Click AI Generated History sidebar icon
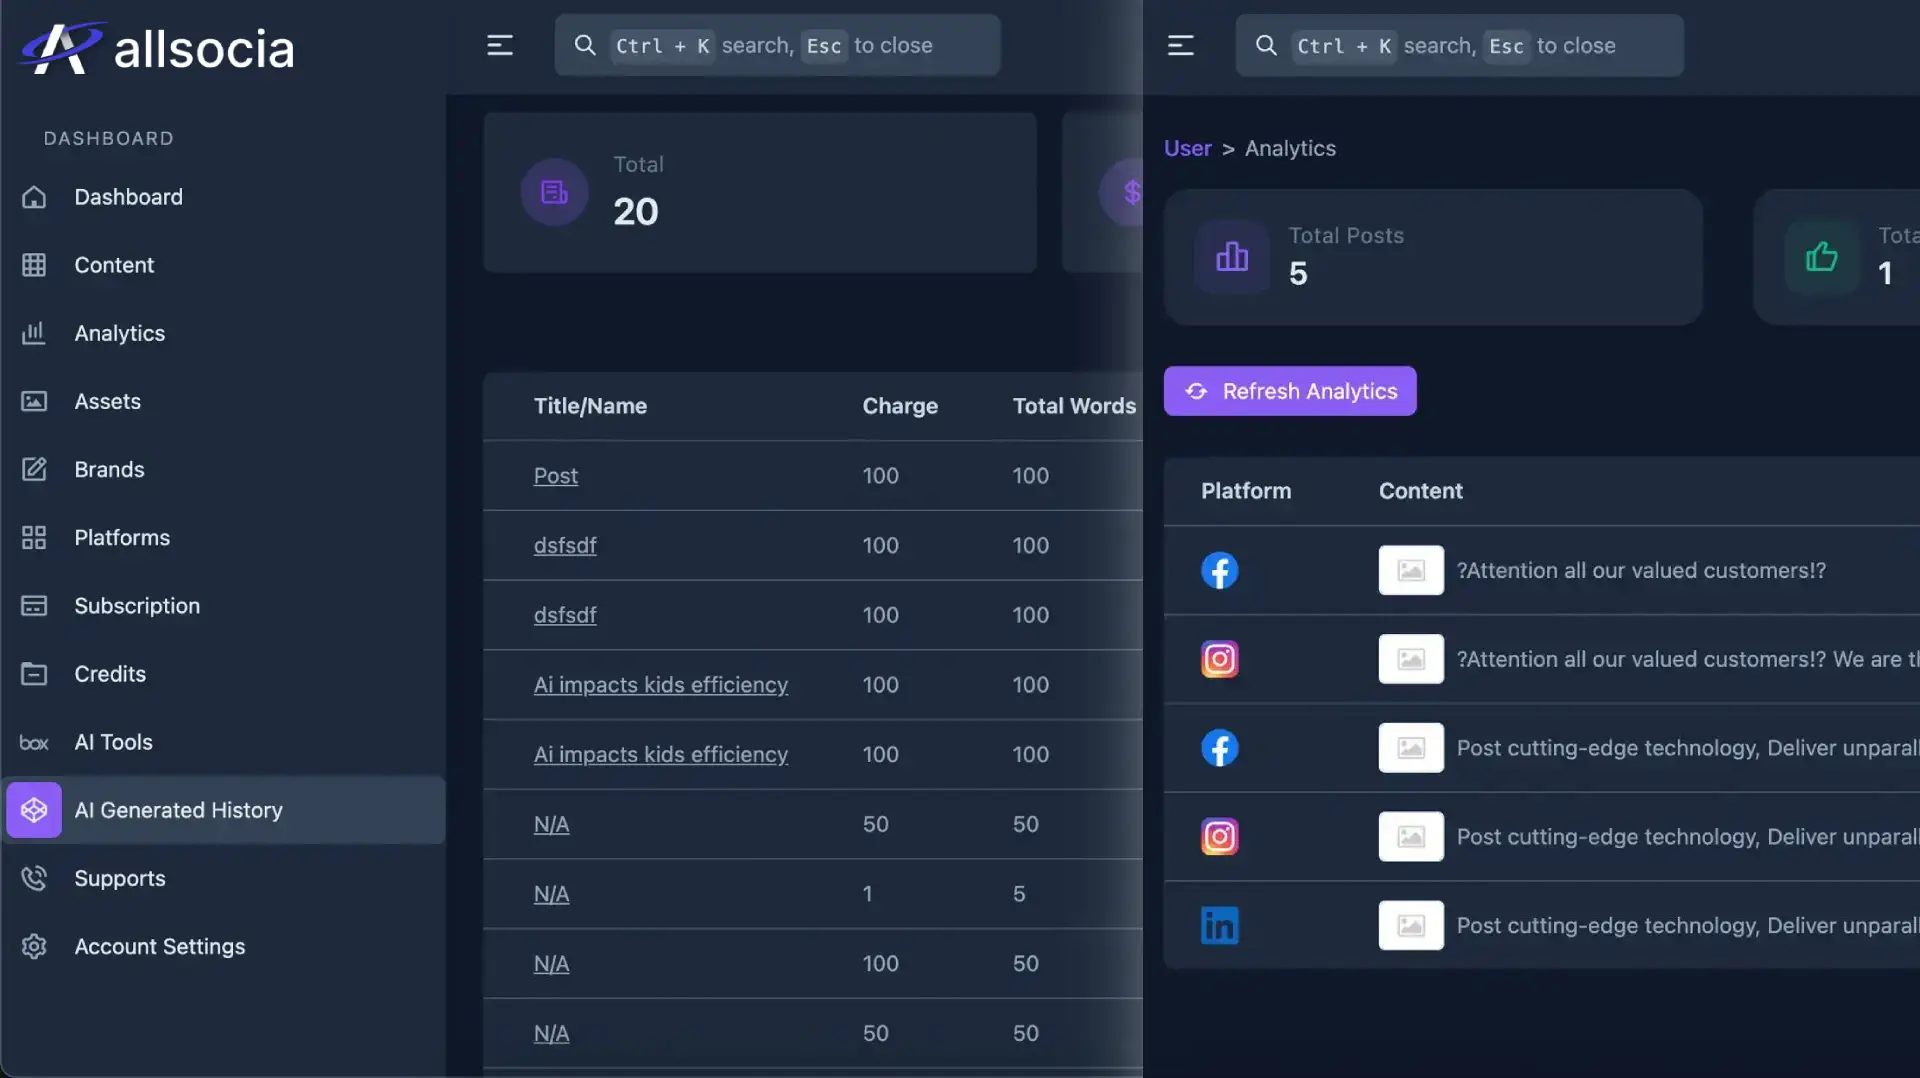This screenshot has width=1920, height=1078. pos(34,810)
